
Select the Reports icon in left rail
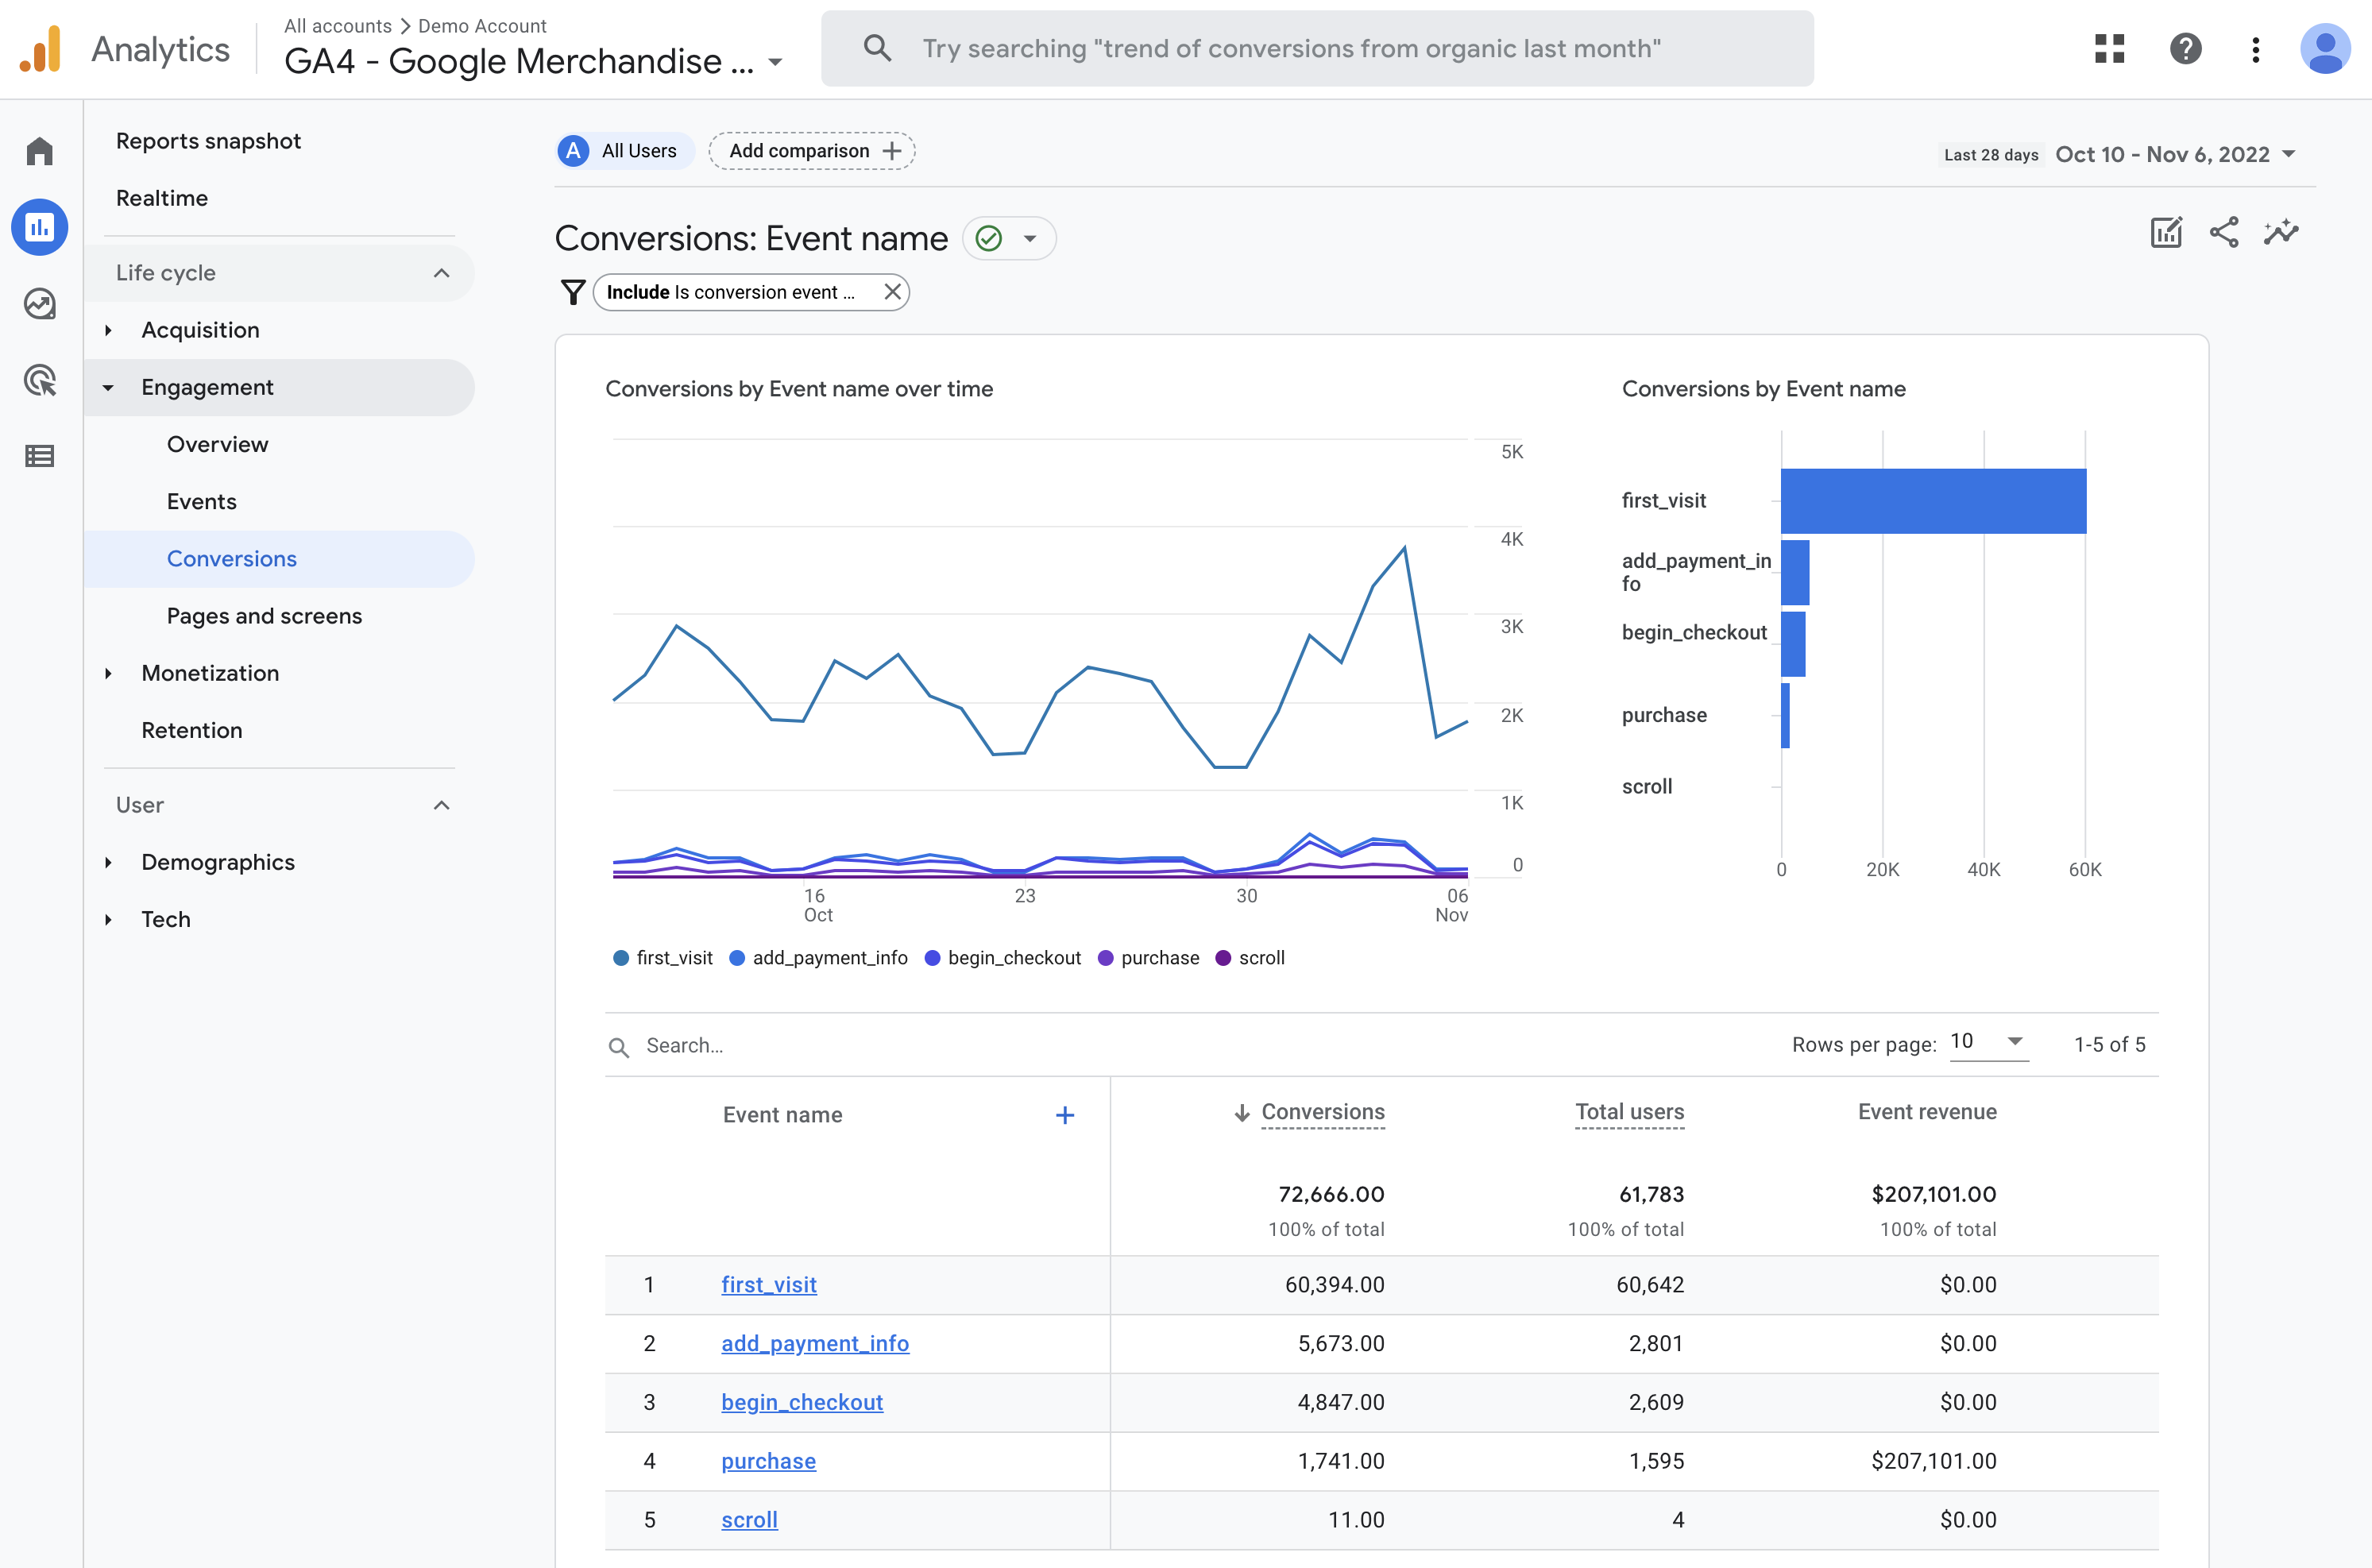[x=40, y=227]
